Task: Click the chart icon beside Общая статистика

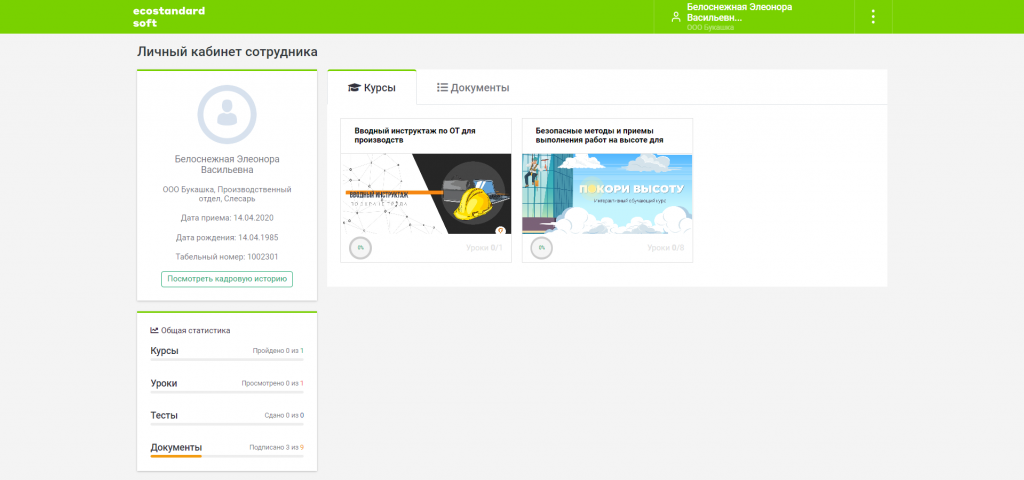Action: point(154,330)
